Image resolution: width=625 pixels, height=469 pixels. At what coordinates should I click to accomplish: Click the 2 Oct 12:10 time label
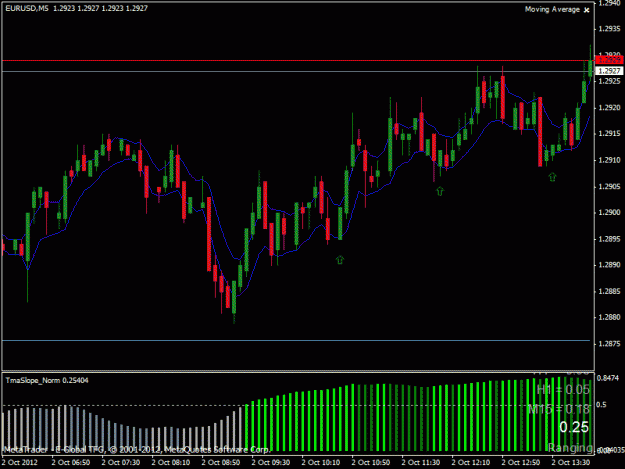pyautogui.click(x=470, y=463)
